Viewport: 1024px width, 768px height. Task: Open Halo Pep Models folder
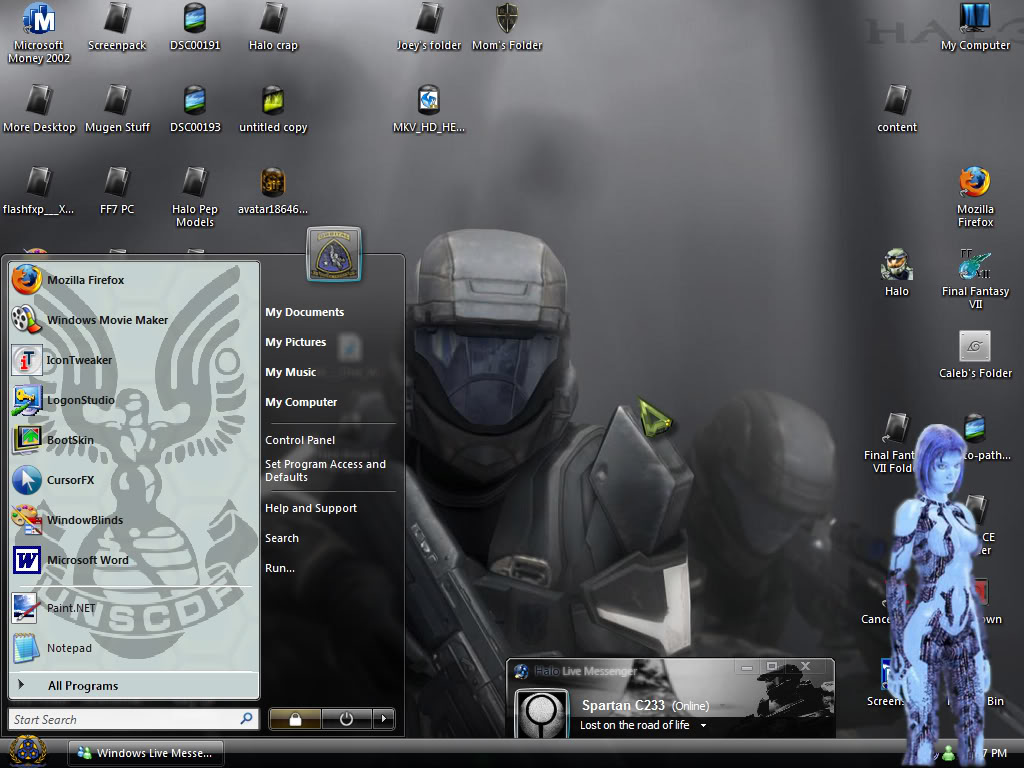(x=195, y=197)
